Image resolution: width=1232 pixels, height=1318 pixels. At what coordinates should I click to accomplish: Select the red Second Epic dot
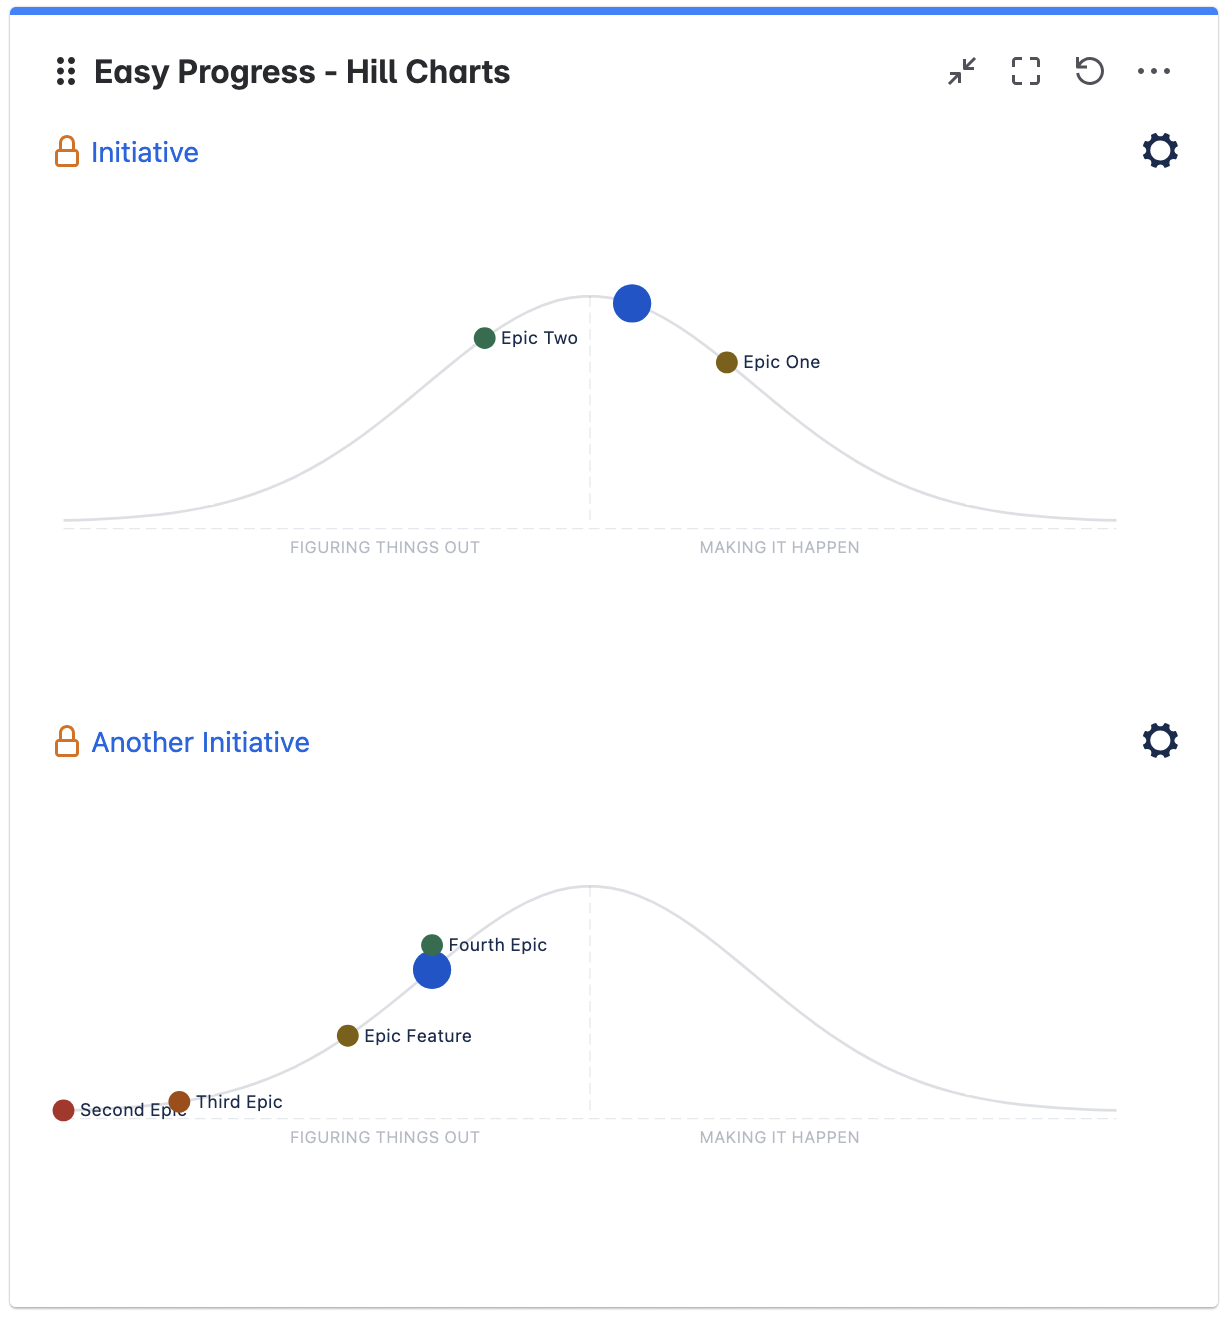tap(64, 1110)
